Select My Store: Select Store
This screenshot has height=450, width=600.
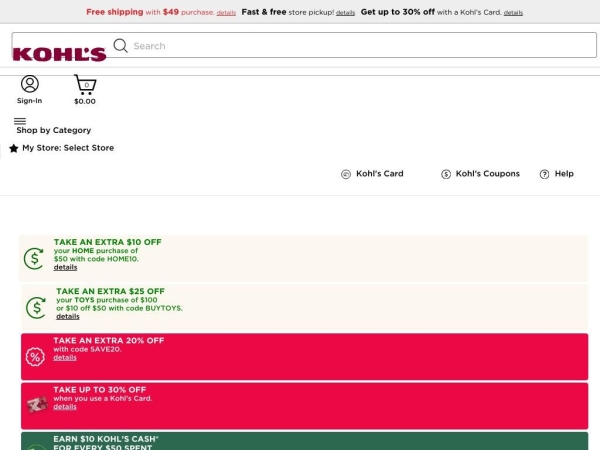coord(68,148)
